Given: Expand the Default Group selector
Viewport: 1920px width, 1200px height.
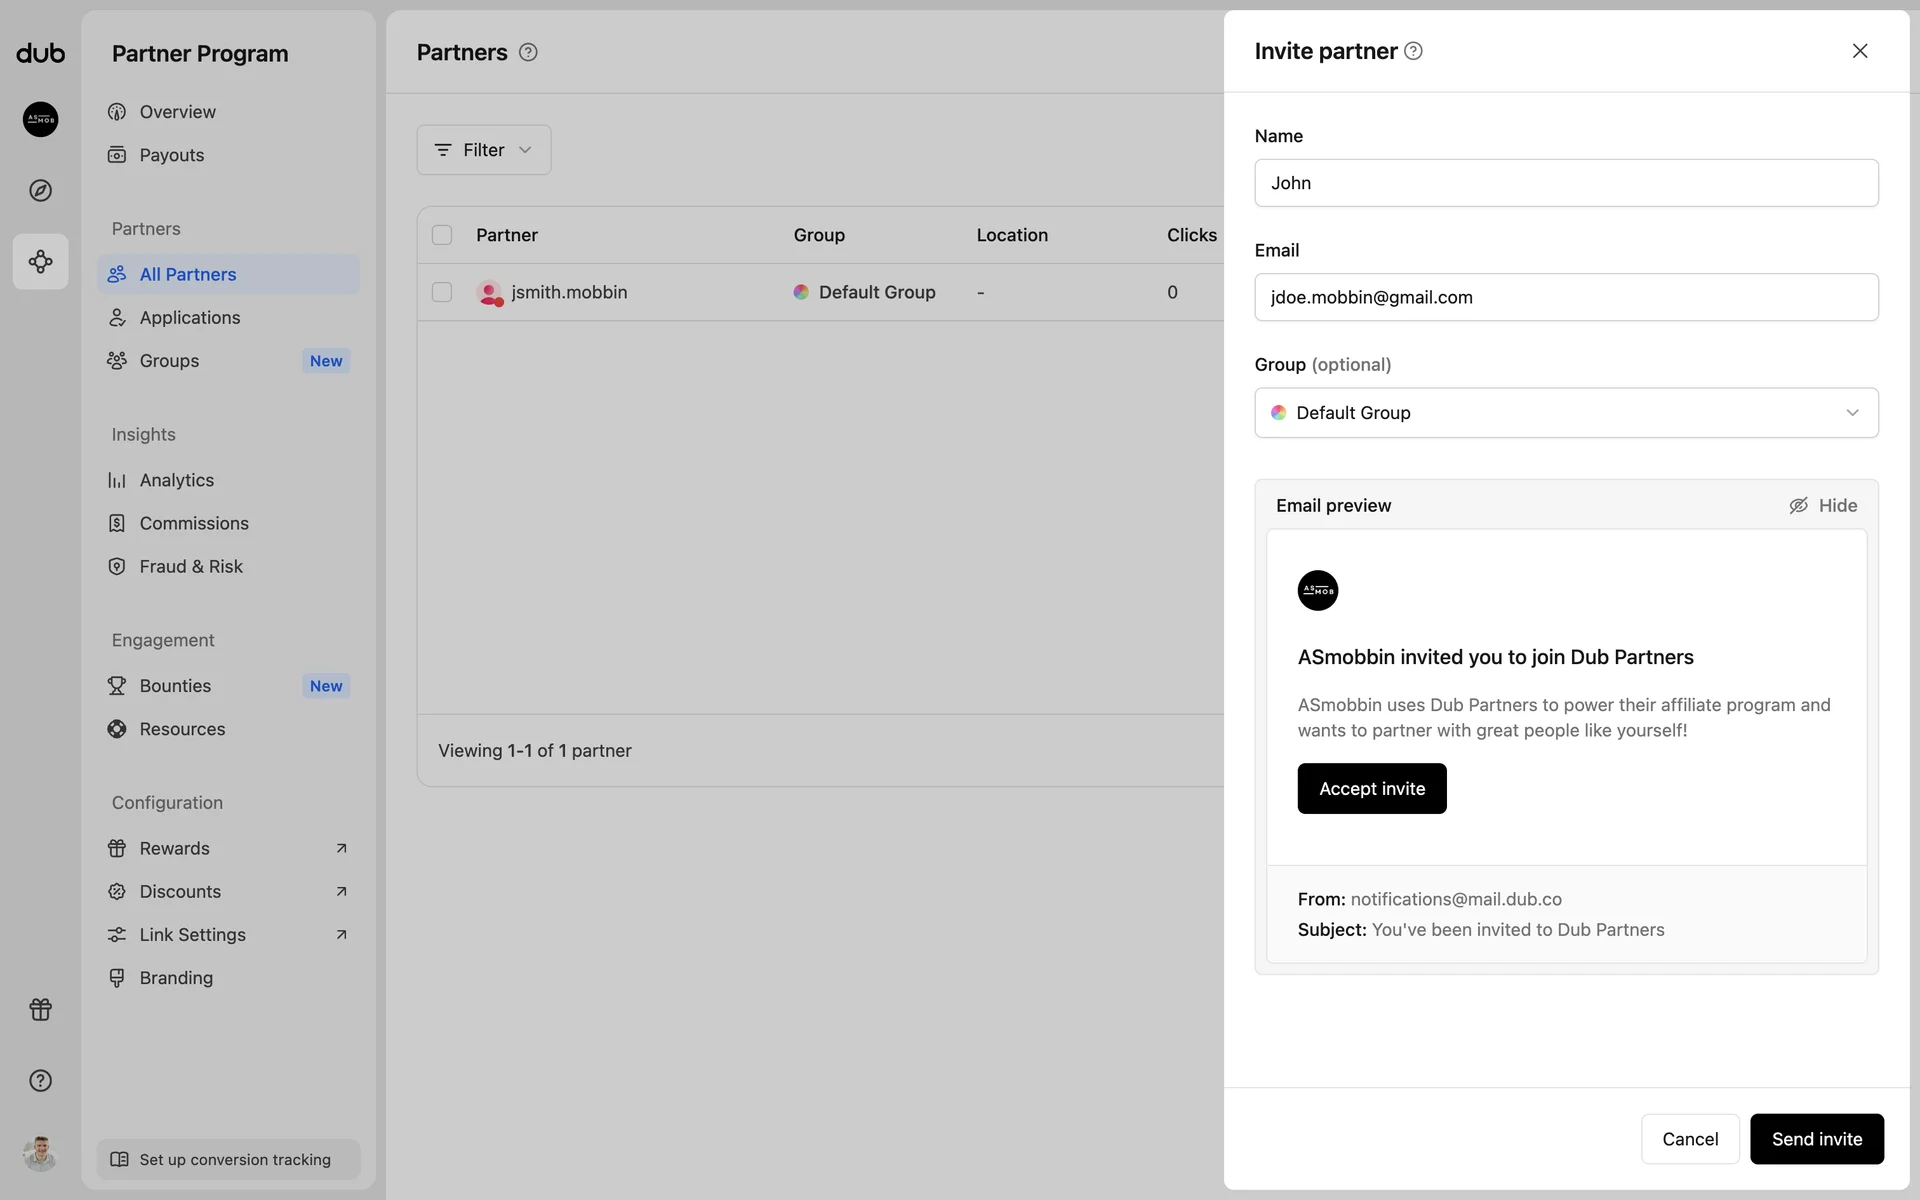Looking at the screenshot, I should 1566,413.
